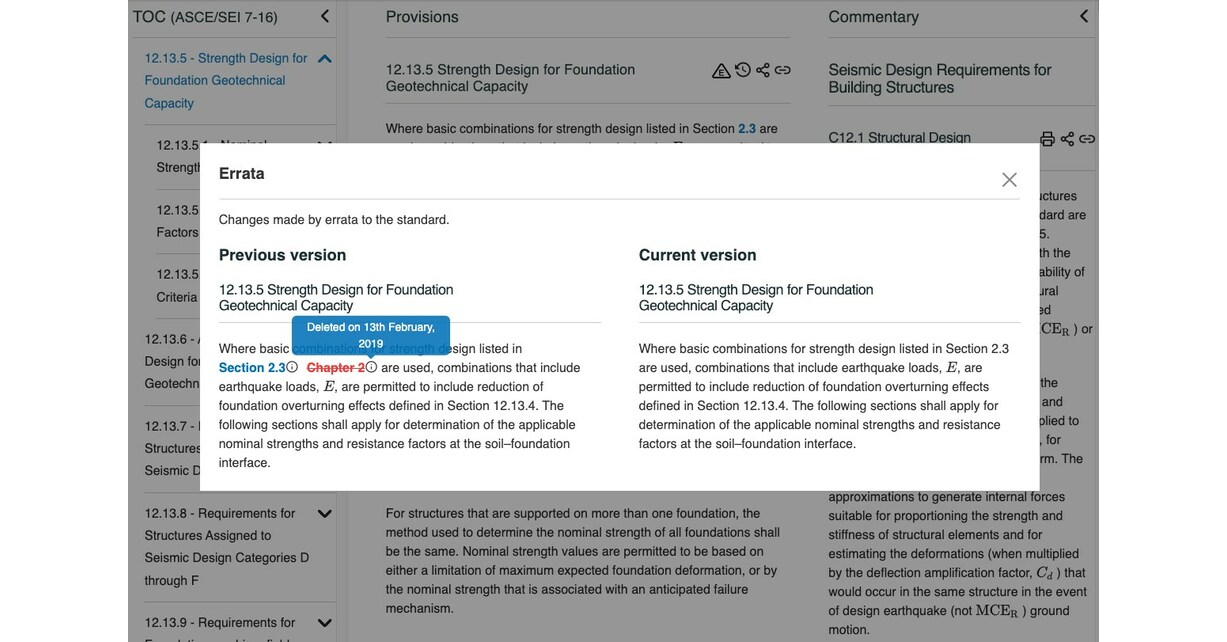Viewport: 1227px width, 642px height.
Task: Copy link icon for C12.1 commentary
Action: 1087,138
